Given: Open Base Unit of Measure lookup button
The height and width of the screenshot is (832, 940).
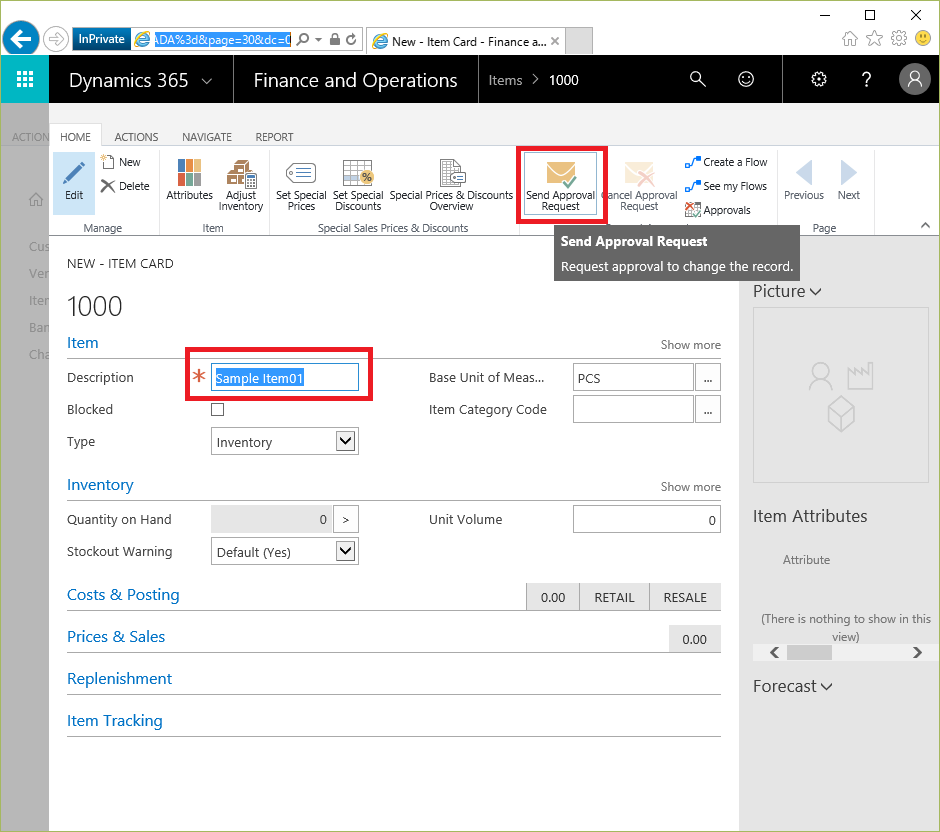Looking at the screenshot, I should point(708,378).
